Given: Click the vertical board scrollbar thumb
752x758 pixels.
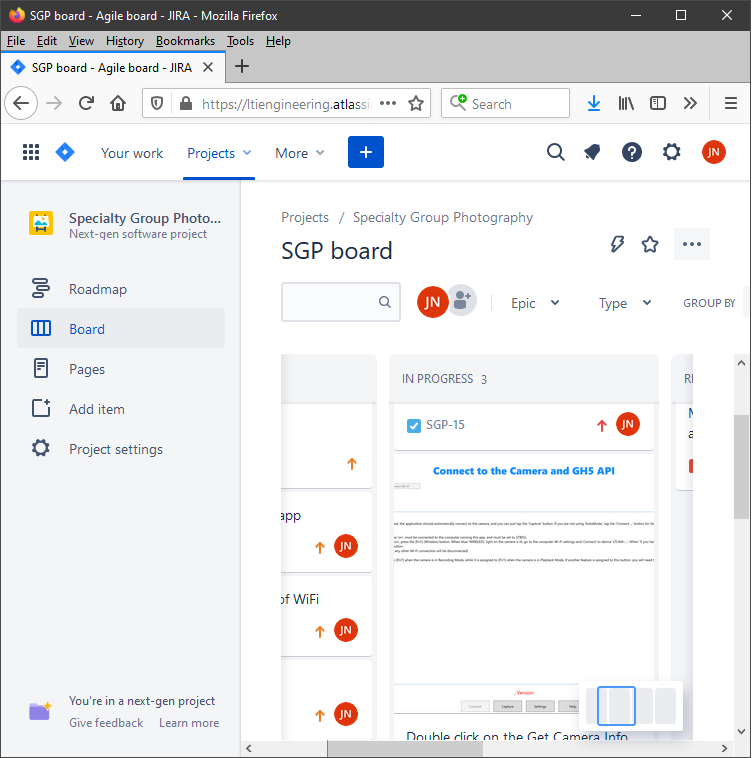Looking at the screenshot, I should click(x=741, y=467).
